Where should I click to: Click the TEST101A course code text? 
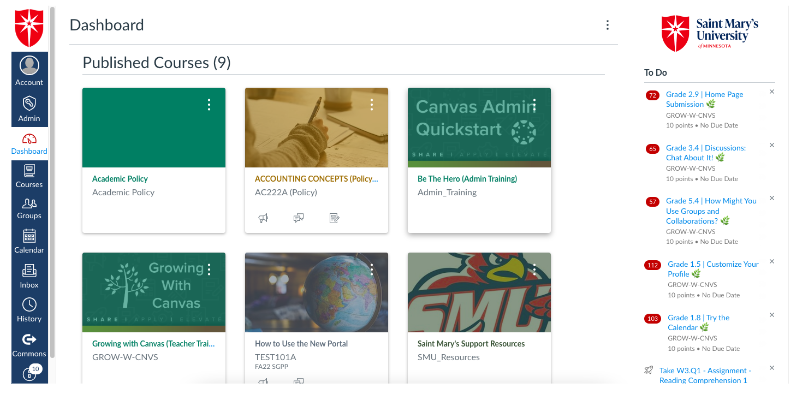275,357
